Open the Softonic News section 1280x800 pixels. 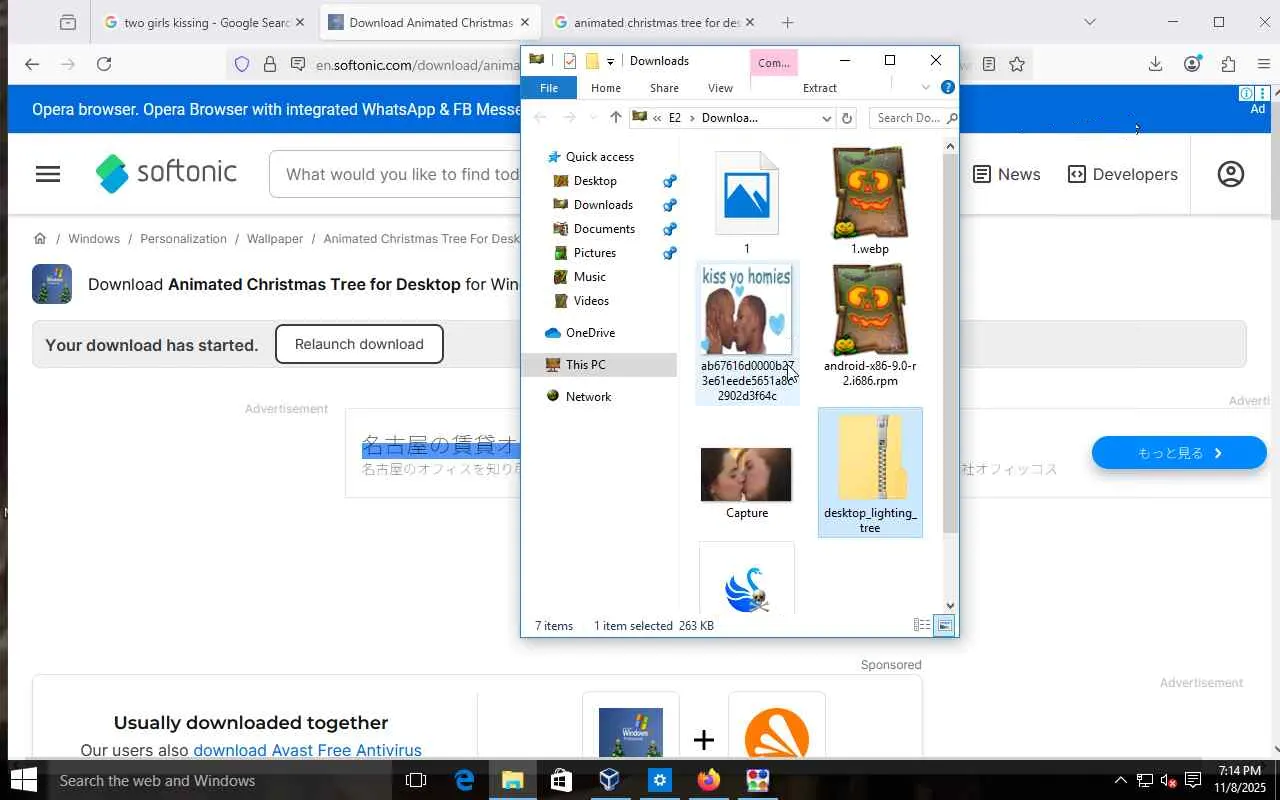tap(1006, 174)
